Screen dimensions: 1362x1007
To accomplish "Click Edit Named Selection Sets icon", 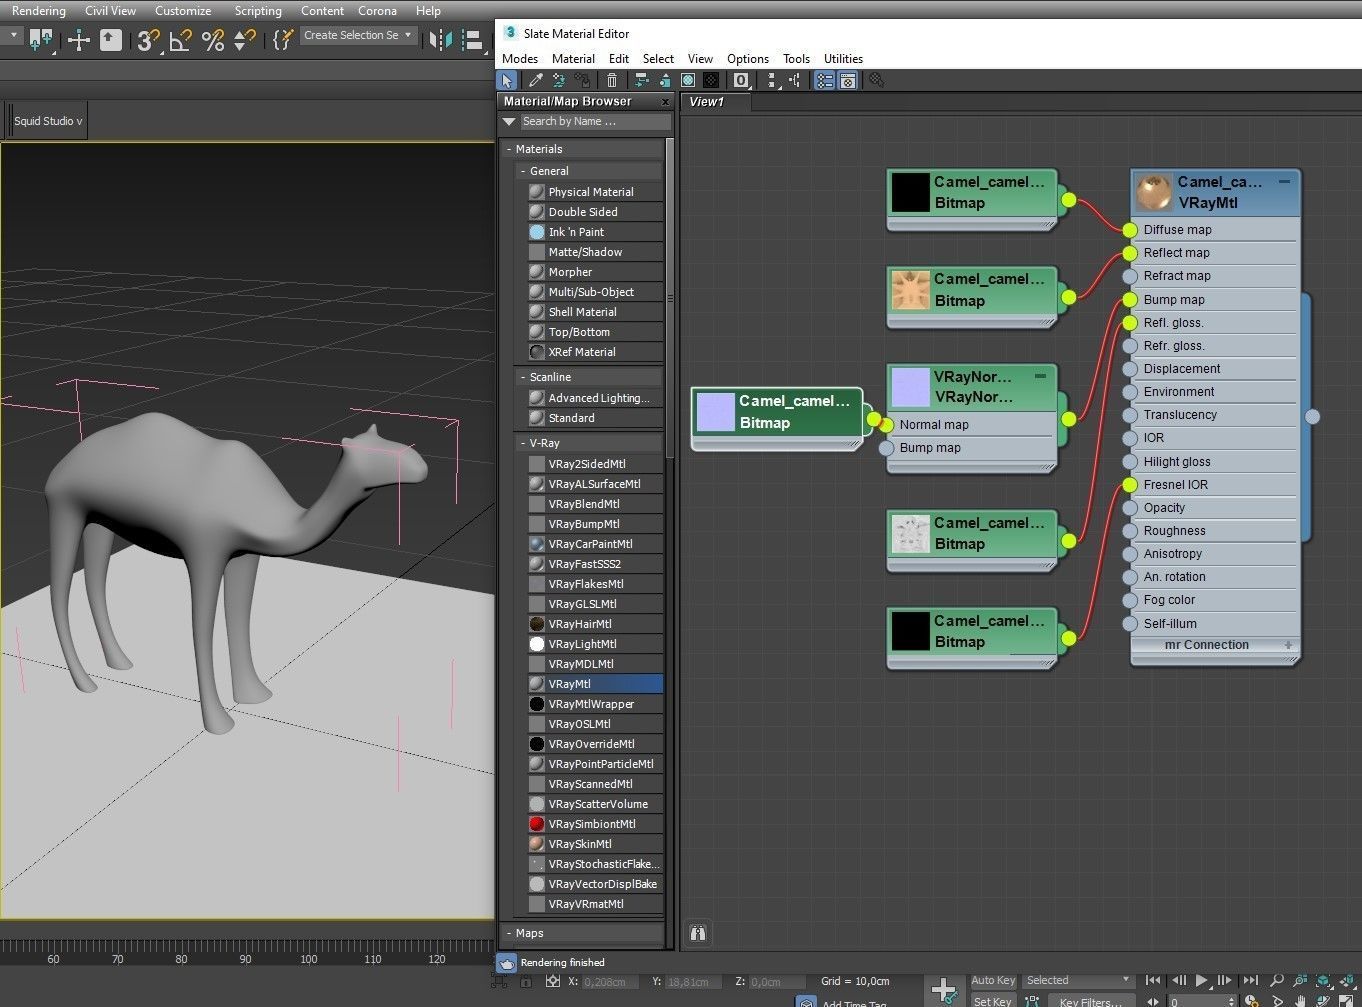I will tap(282, 40).
